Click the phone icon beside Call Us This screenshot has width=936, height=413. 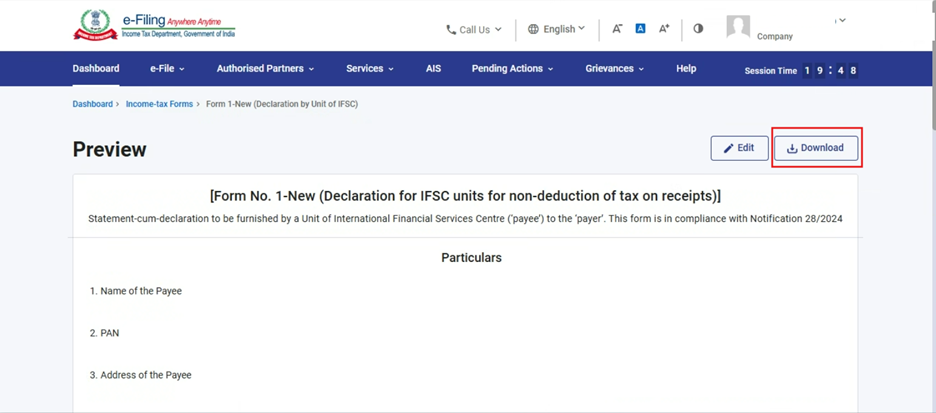[451, 30]
